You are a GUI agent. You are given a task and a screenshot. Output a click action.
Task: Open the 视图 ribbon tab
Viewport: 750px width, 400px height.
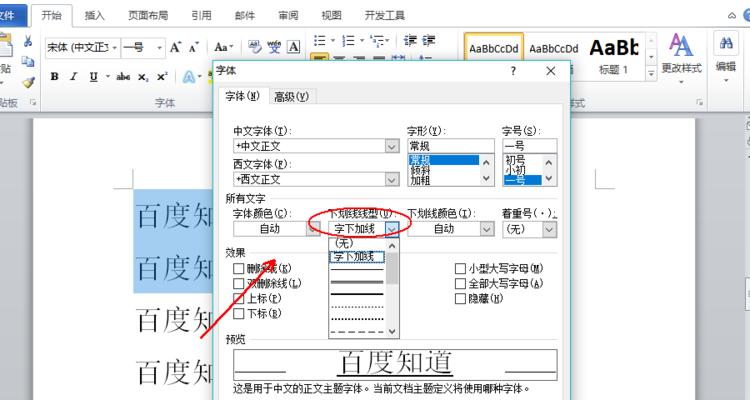pyautogui.click(x=331, y=15)
